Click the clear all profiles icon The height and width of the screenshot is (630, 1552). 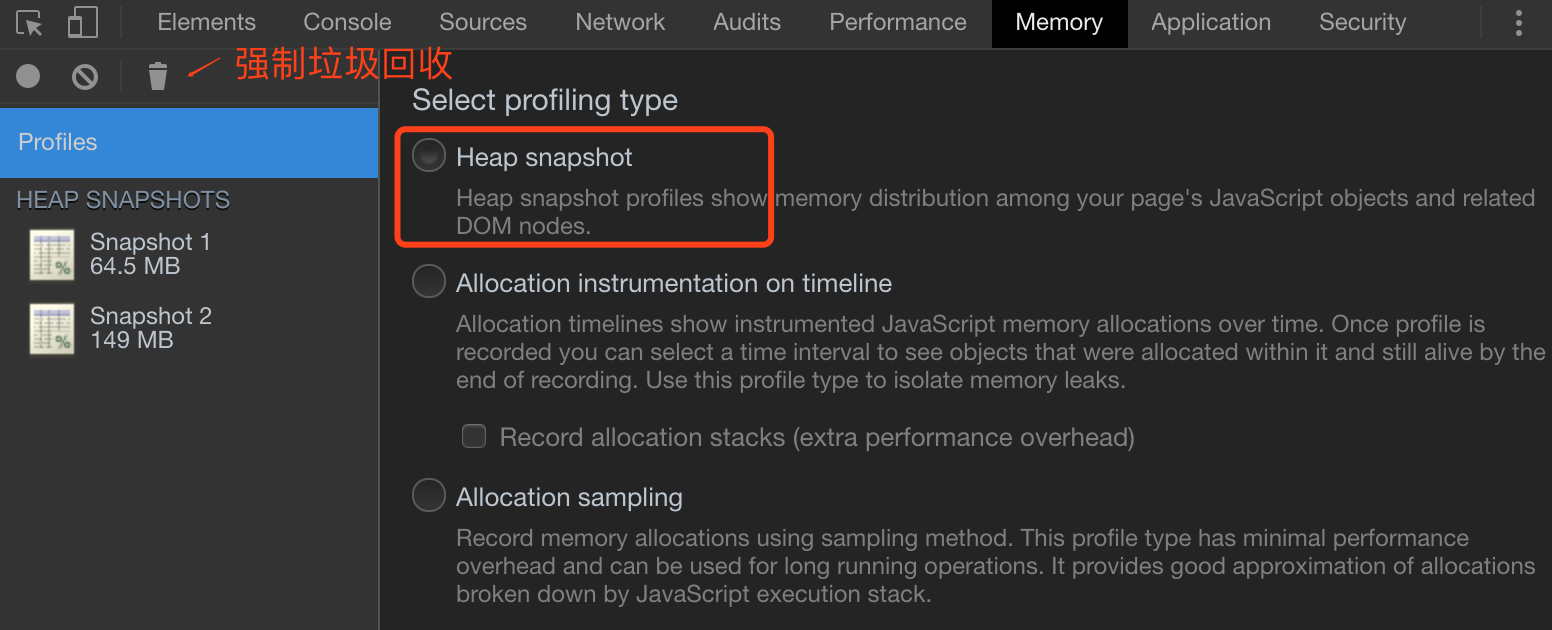pos(85,76)
